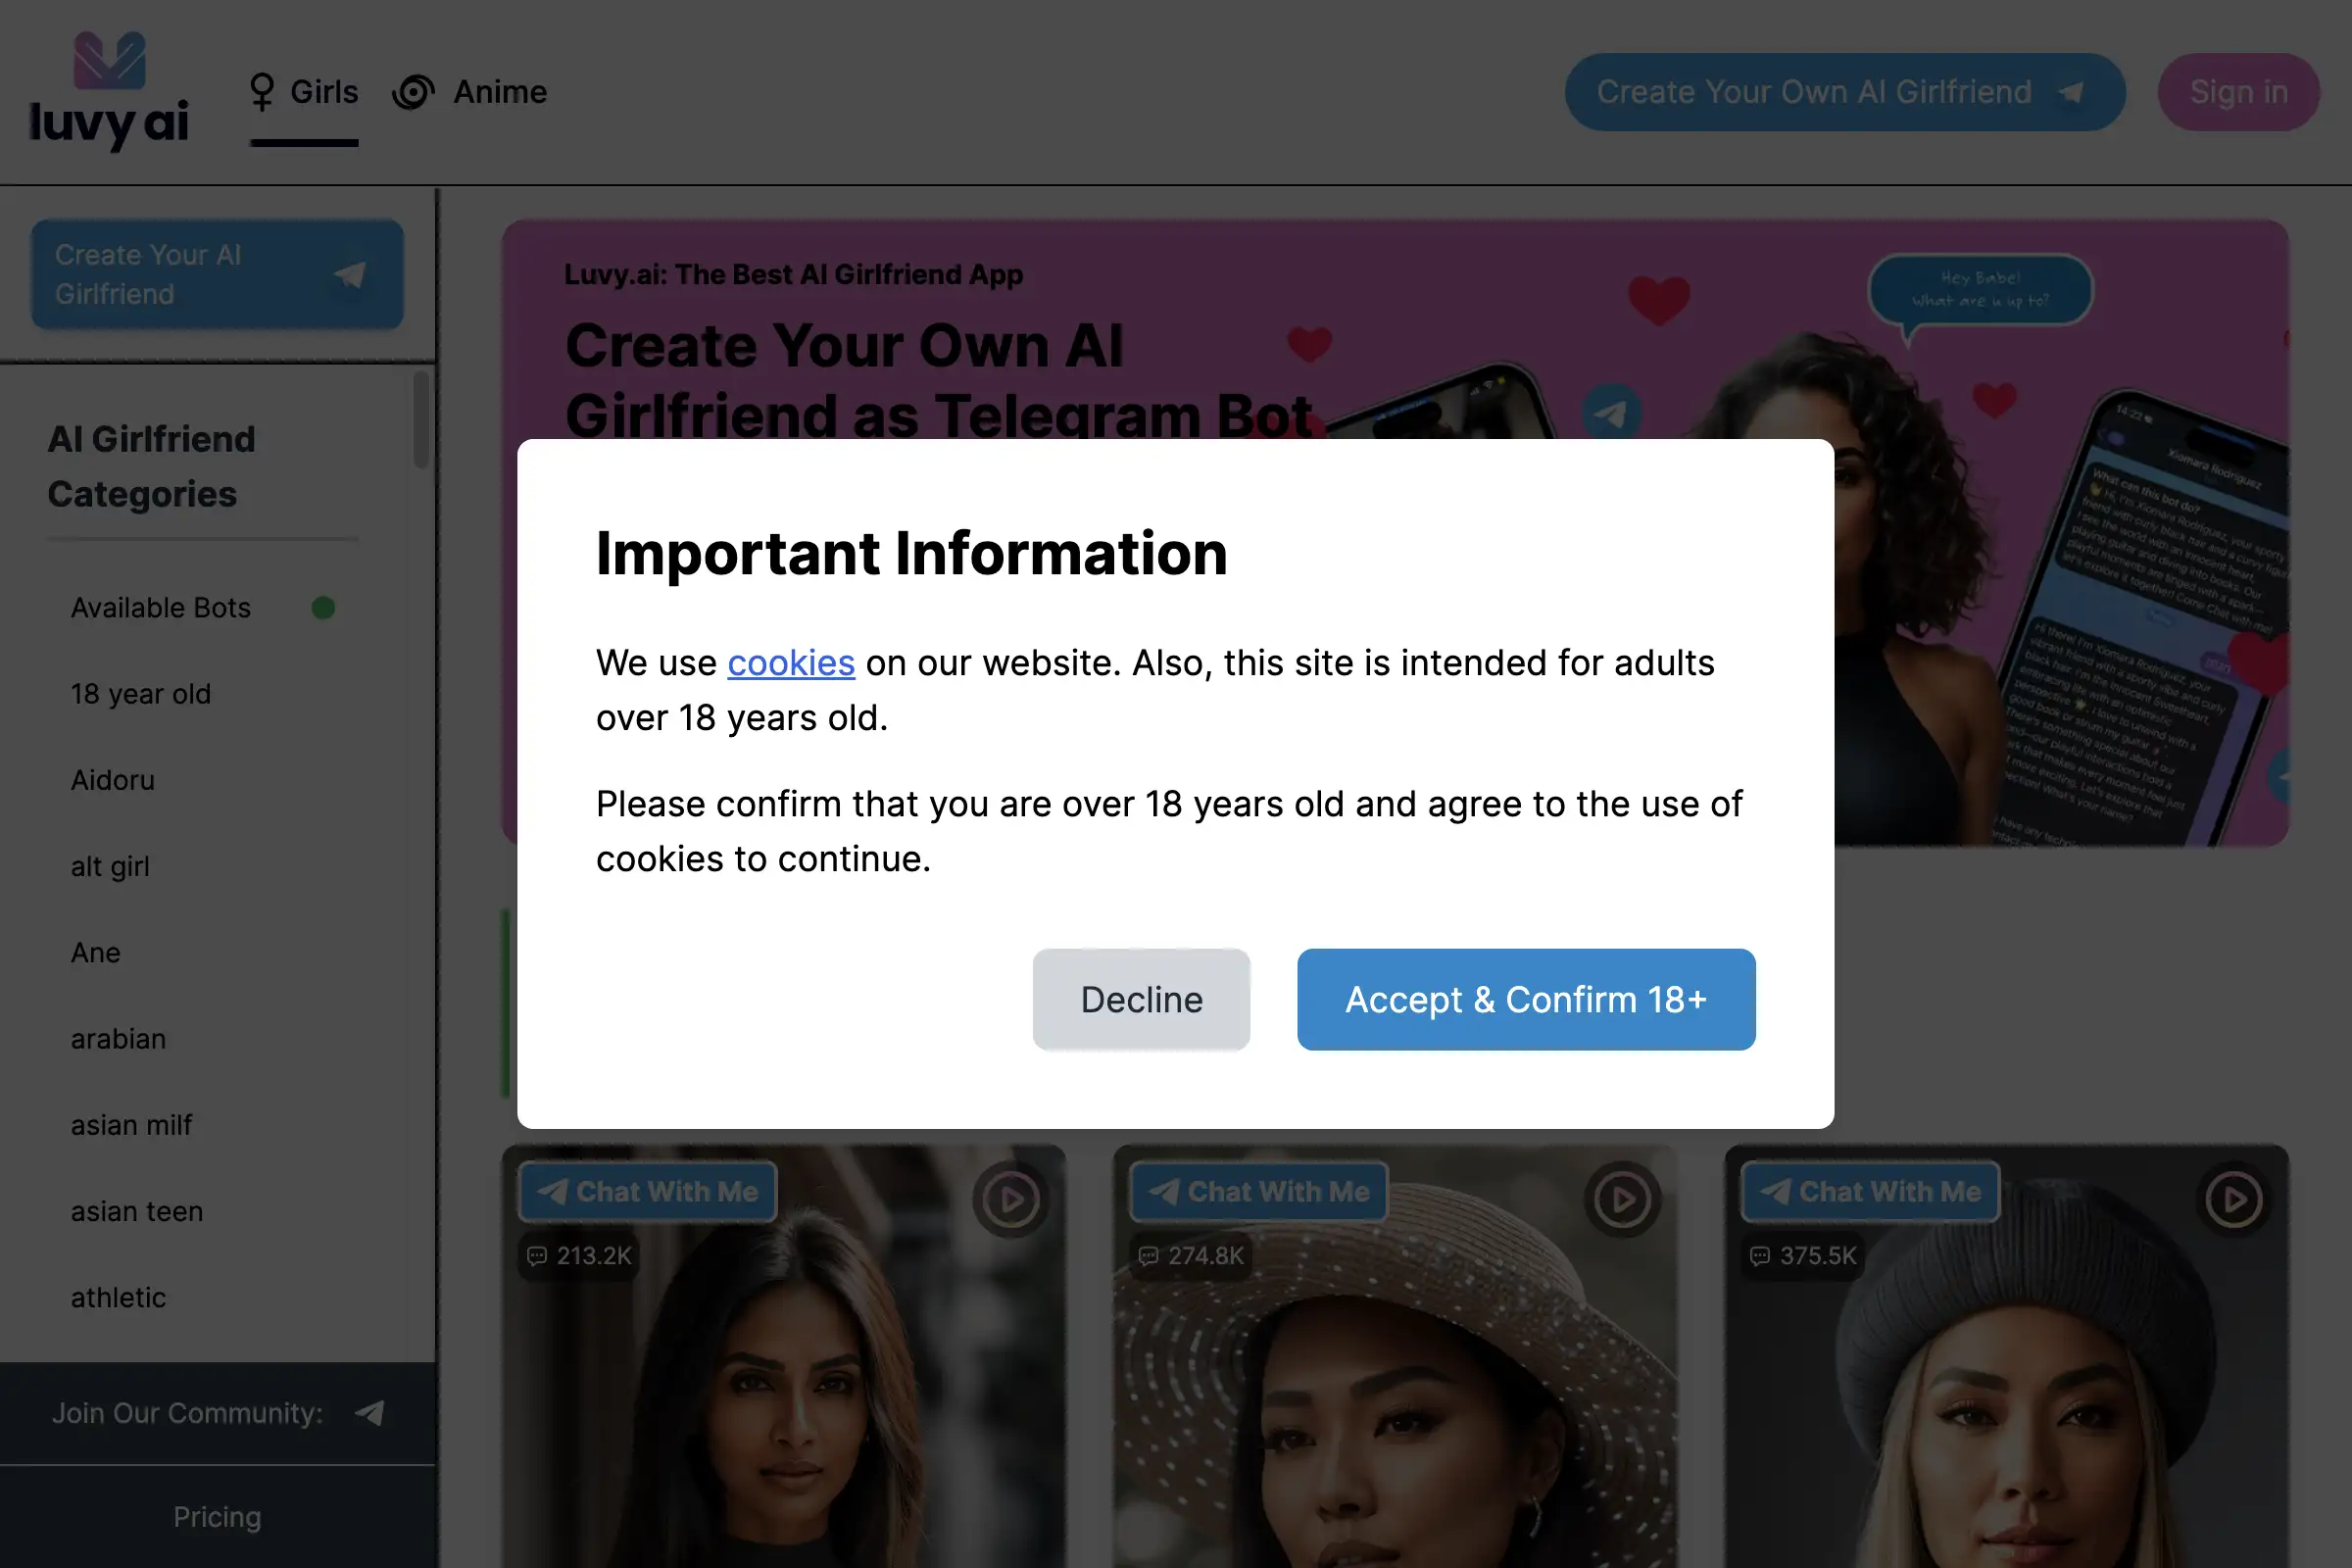
Task: Click the green availability dot next to Available Bots
Action: coord(323,606)
